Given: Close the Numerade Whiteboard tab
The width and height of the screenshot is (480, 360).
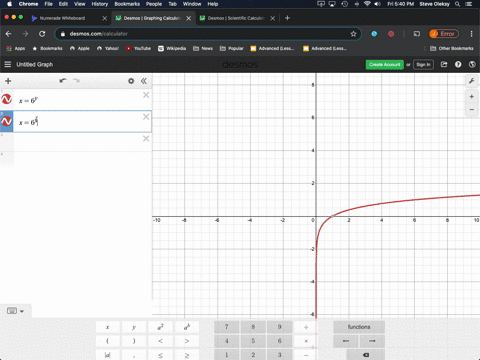Looking at the screenshot, I should pyautogui.click(x=104, y=18).
